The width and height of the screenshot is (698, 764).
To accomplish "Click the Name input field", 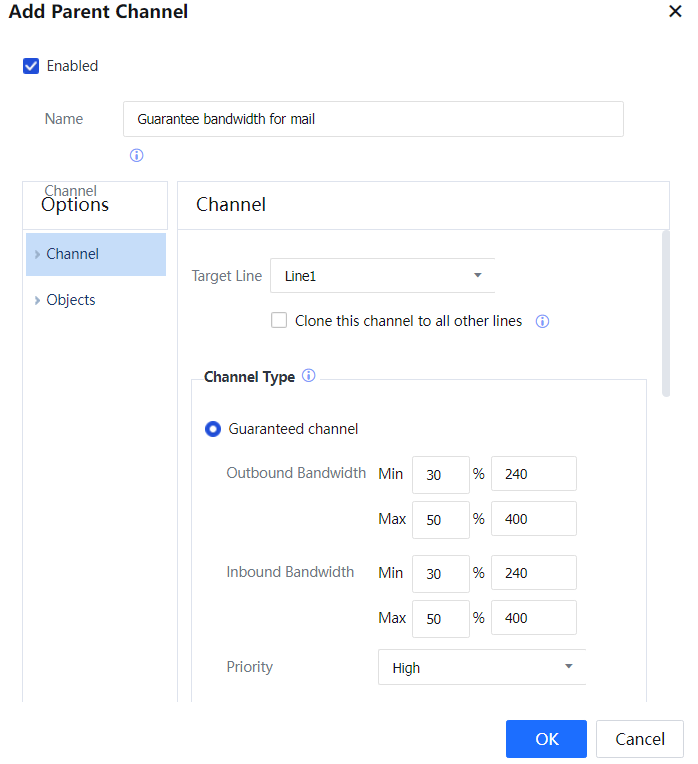I will coord(373,119).
